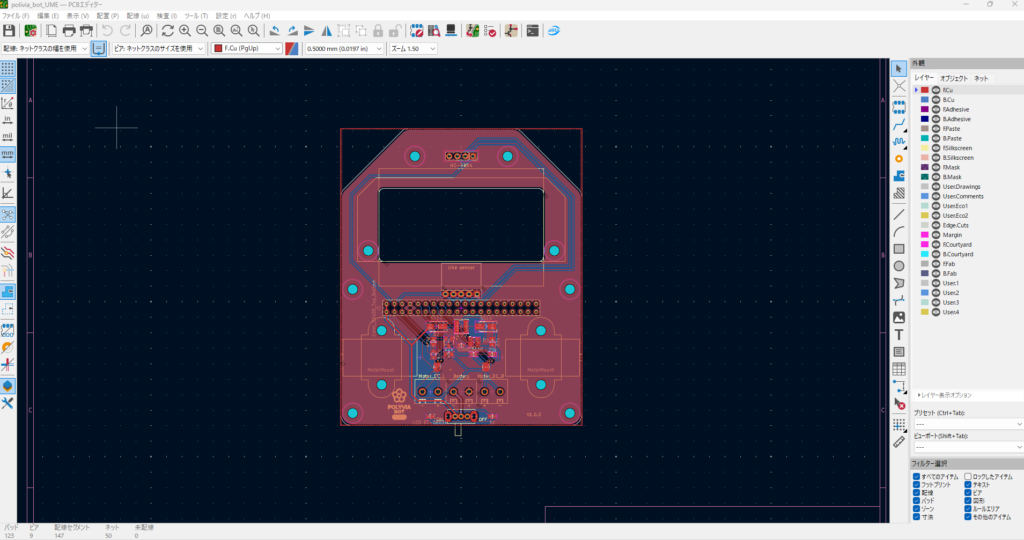1024x540 pixels.
Task: Toggle visibility of B.Cu layer
Action: (936, 100)
